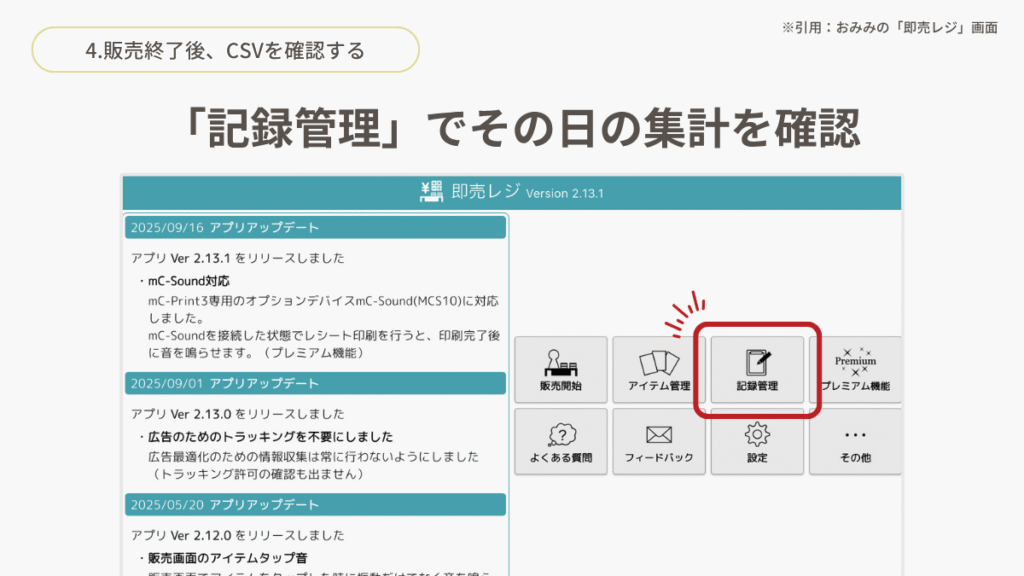Open 販売開始 to start selling
The image size is (1024, 576).
[x=560, y=369]
